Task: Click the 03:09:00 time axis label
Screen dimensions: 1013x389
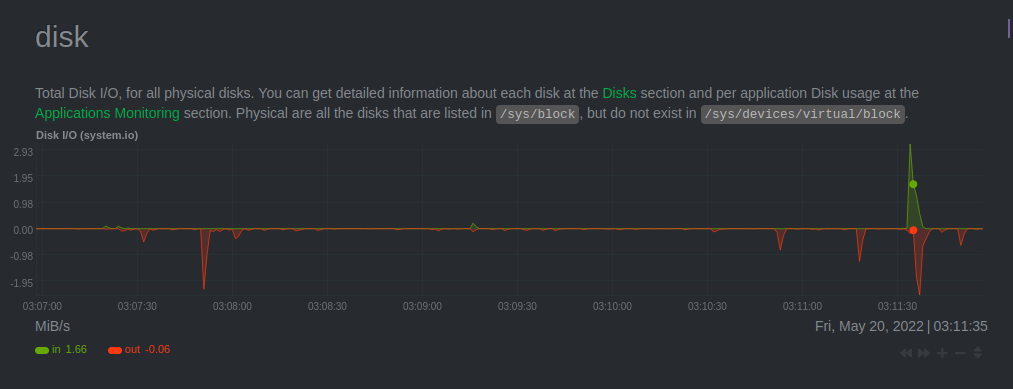Action: coord(423,306)
